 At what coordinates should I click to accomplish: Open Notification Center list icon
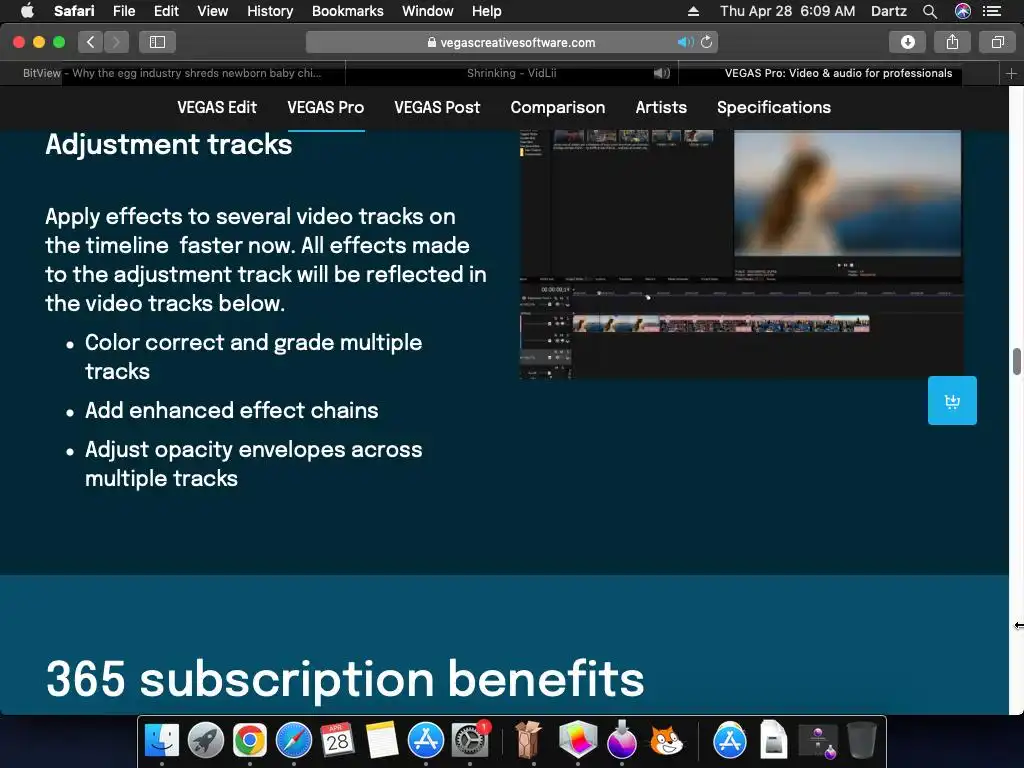pos(992,11)
